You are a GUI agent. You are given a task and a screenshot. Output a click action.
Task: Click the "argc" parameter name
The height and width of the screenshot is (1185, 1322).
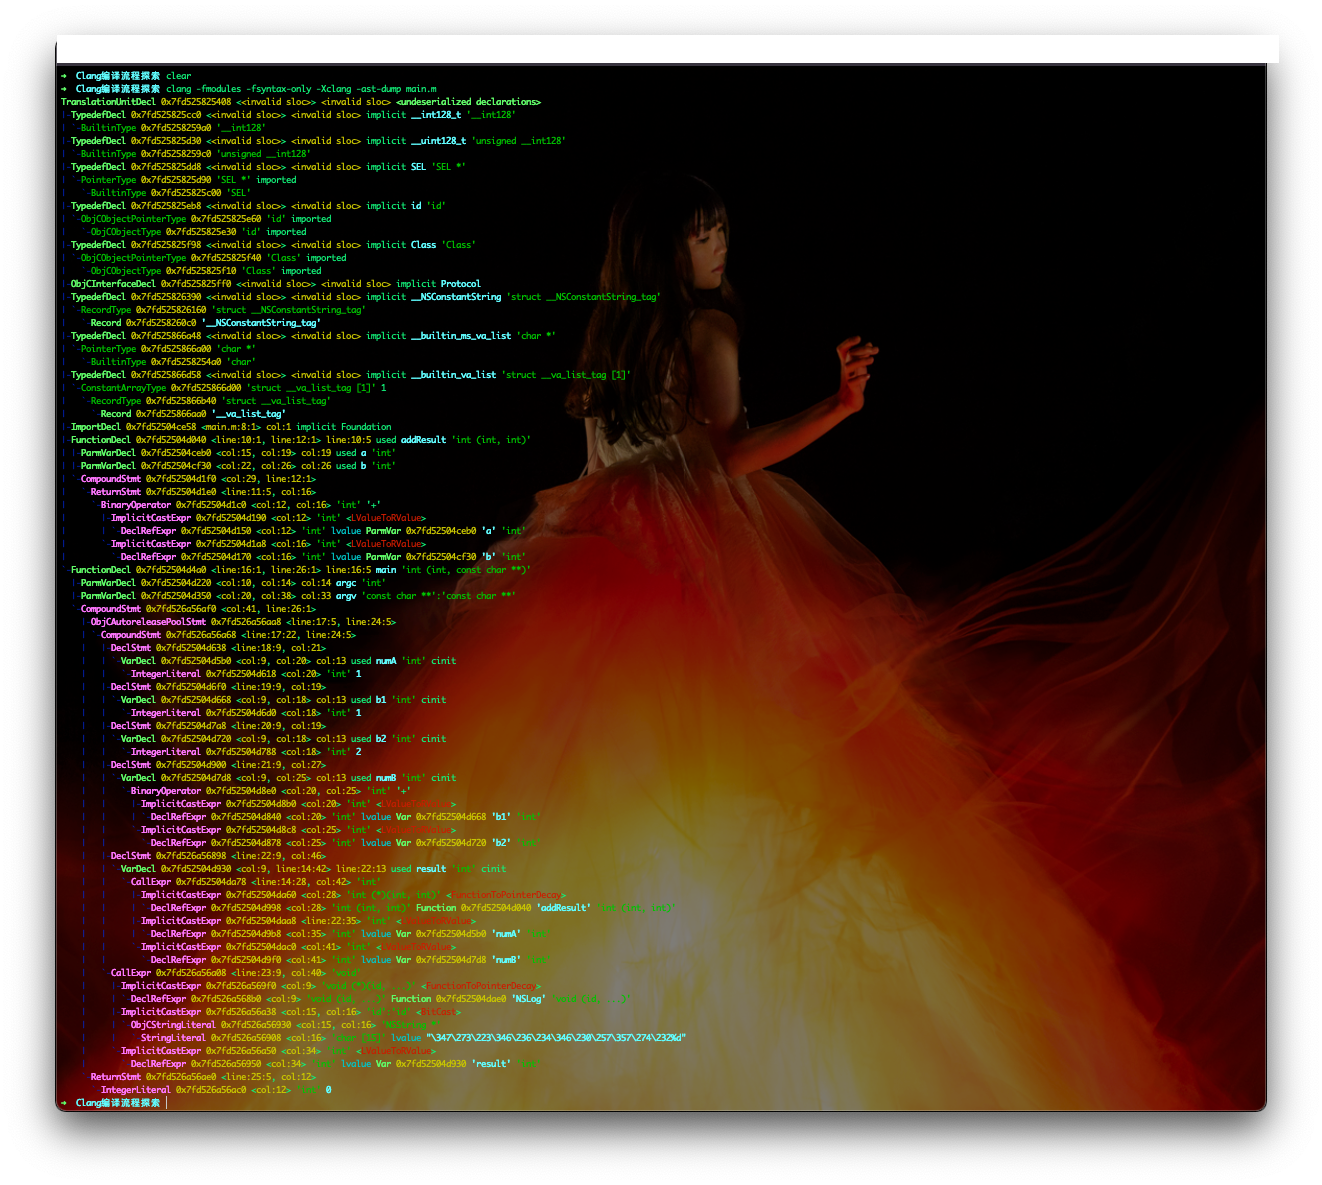tap(346, 583)
